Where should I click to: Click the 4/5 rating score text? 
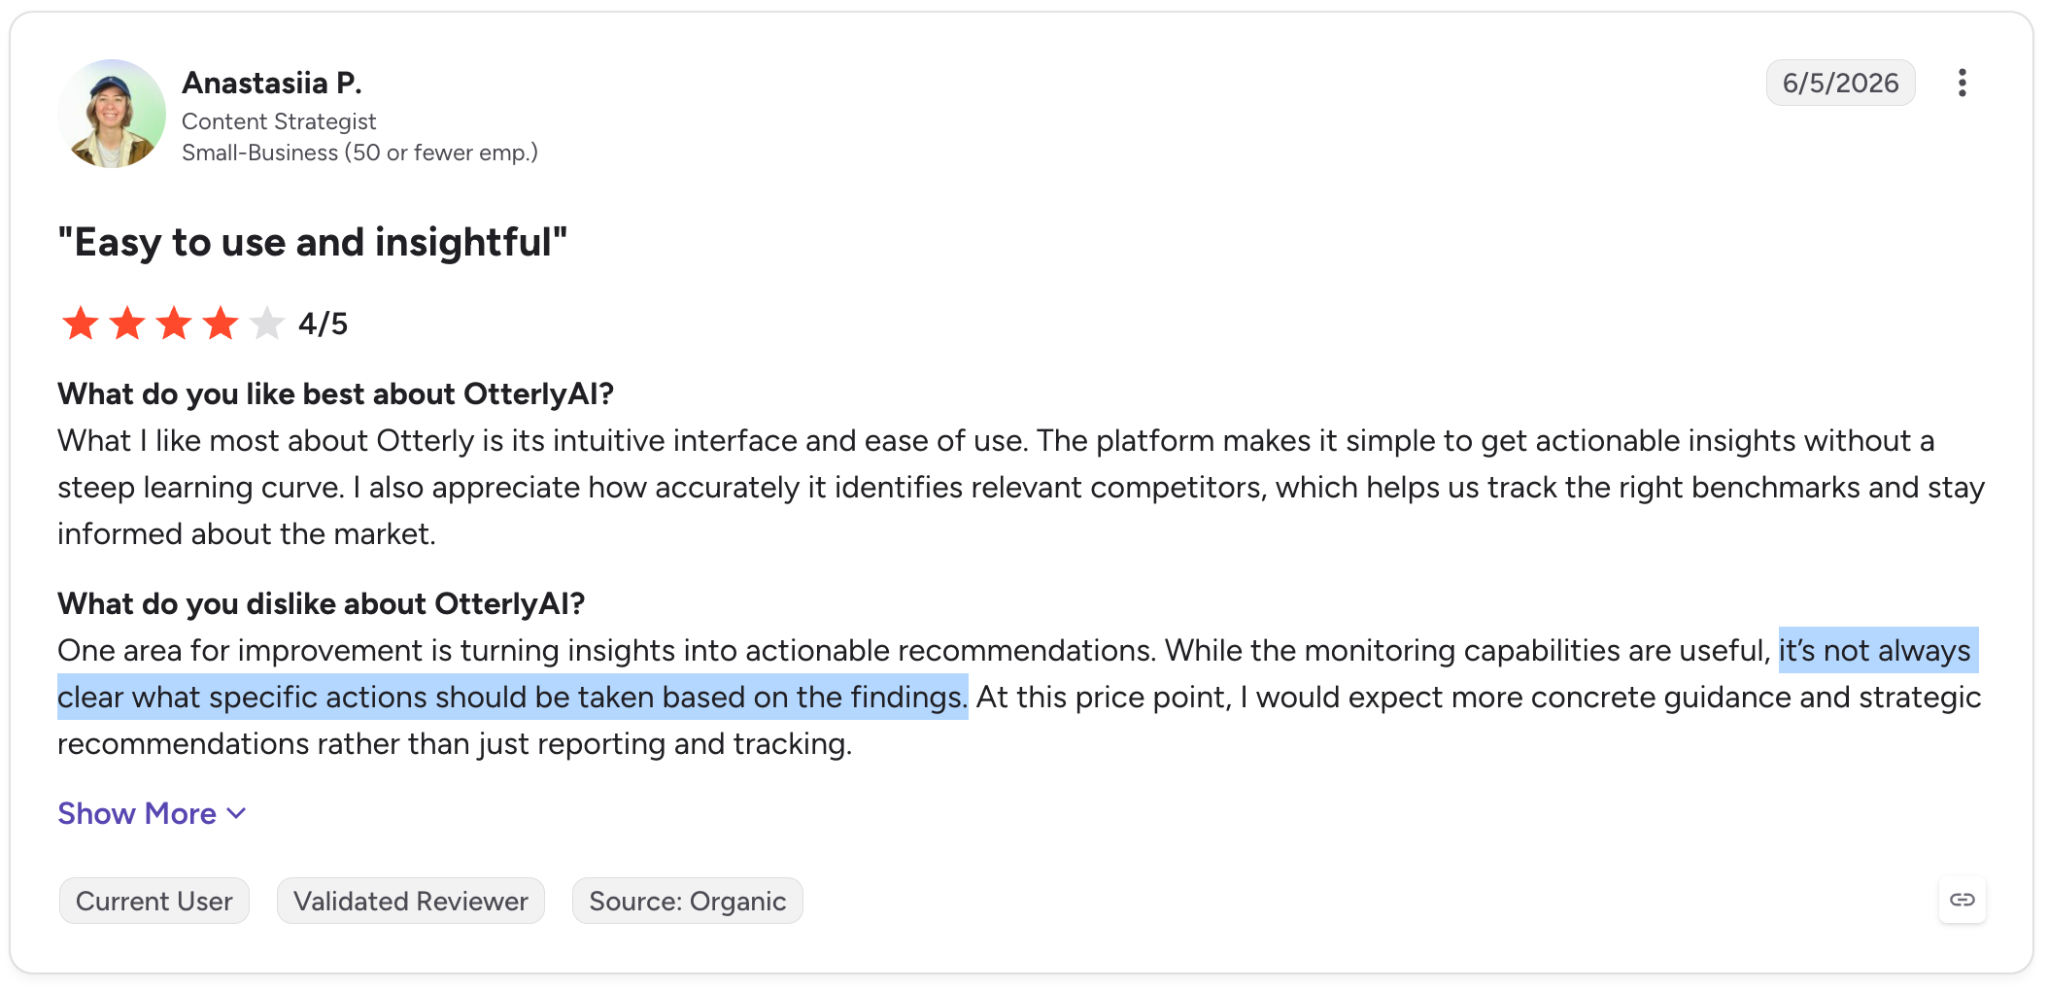tap(323, 324)
